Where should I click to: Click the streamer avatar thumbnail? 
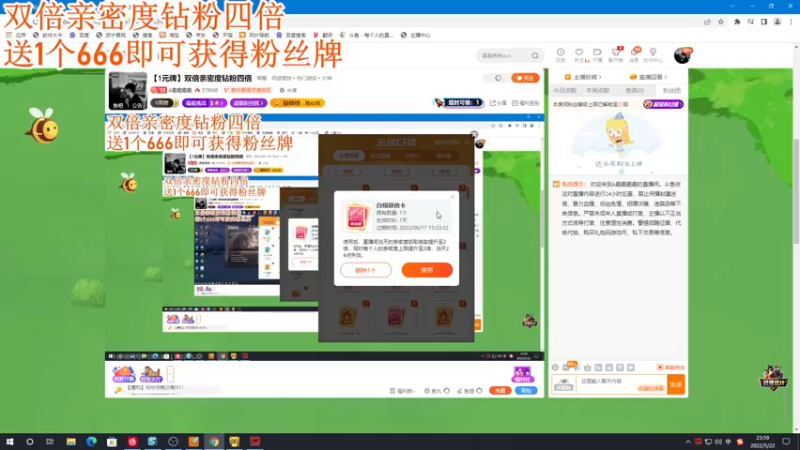(128, 90)
